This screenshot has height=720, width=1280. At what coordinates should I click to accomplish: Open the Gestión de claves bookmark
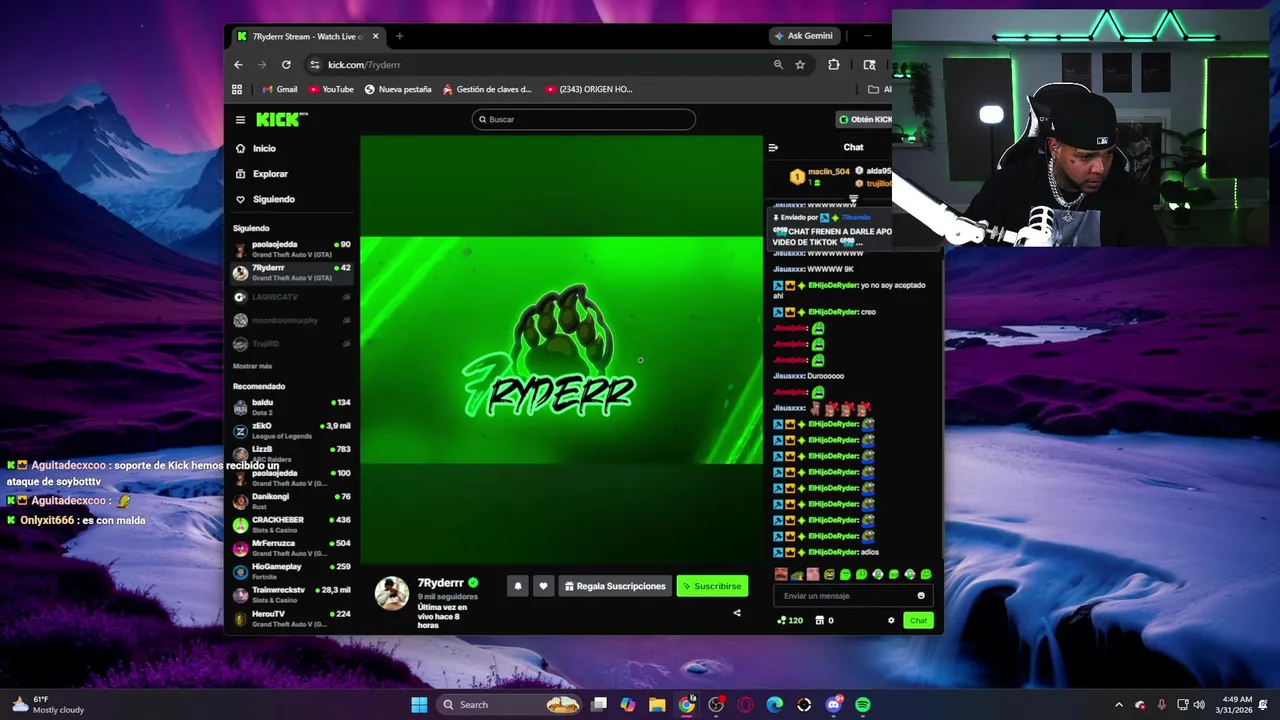[487, 89]
